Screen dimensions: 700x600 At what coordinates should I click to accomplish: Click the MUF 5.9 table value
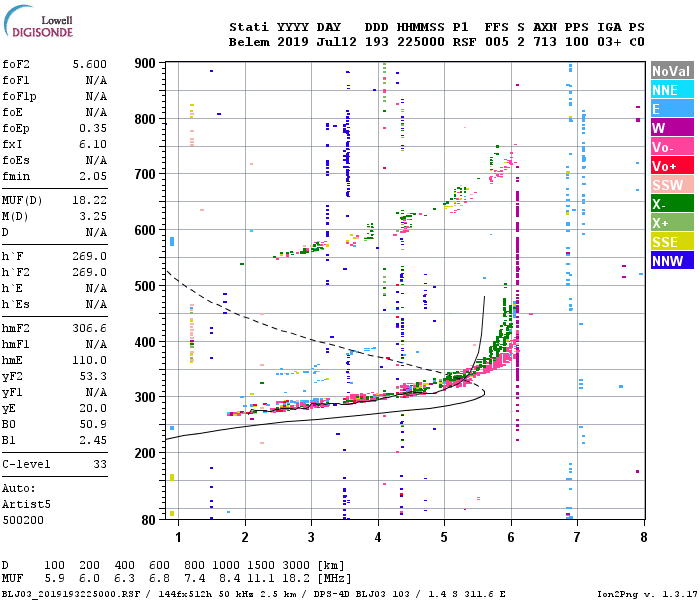click(x=54, y=579)
